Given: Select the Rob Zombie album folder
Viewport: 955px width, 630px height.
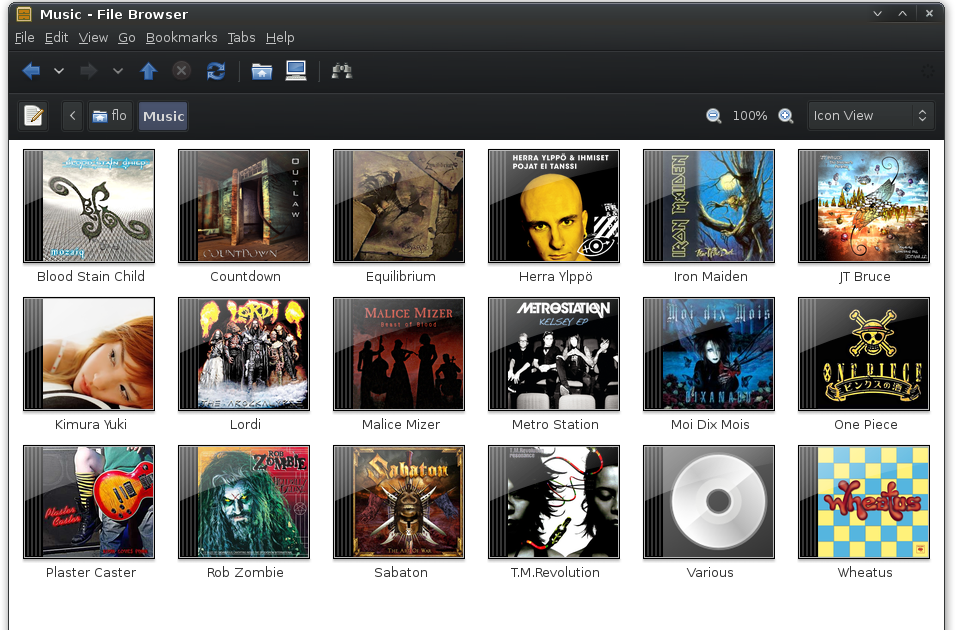Looking at the screenshot, I should point(244,502).
